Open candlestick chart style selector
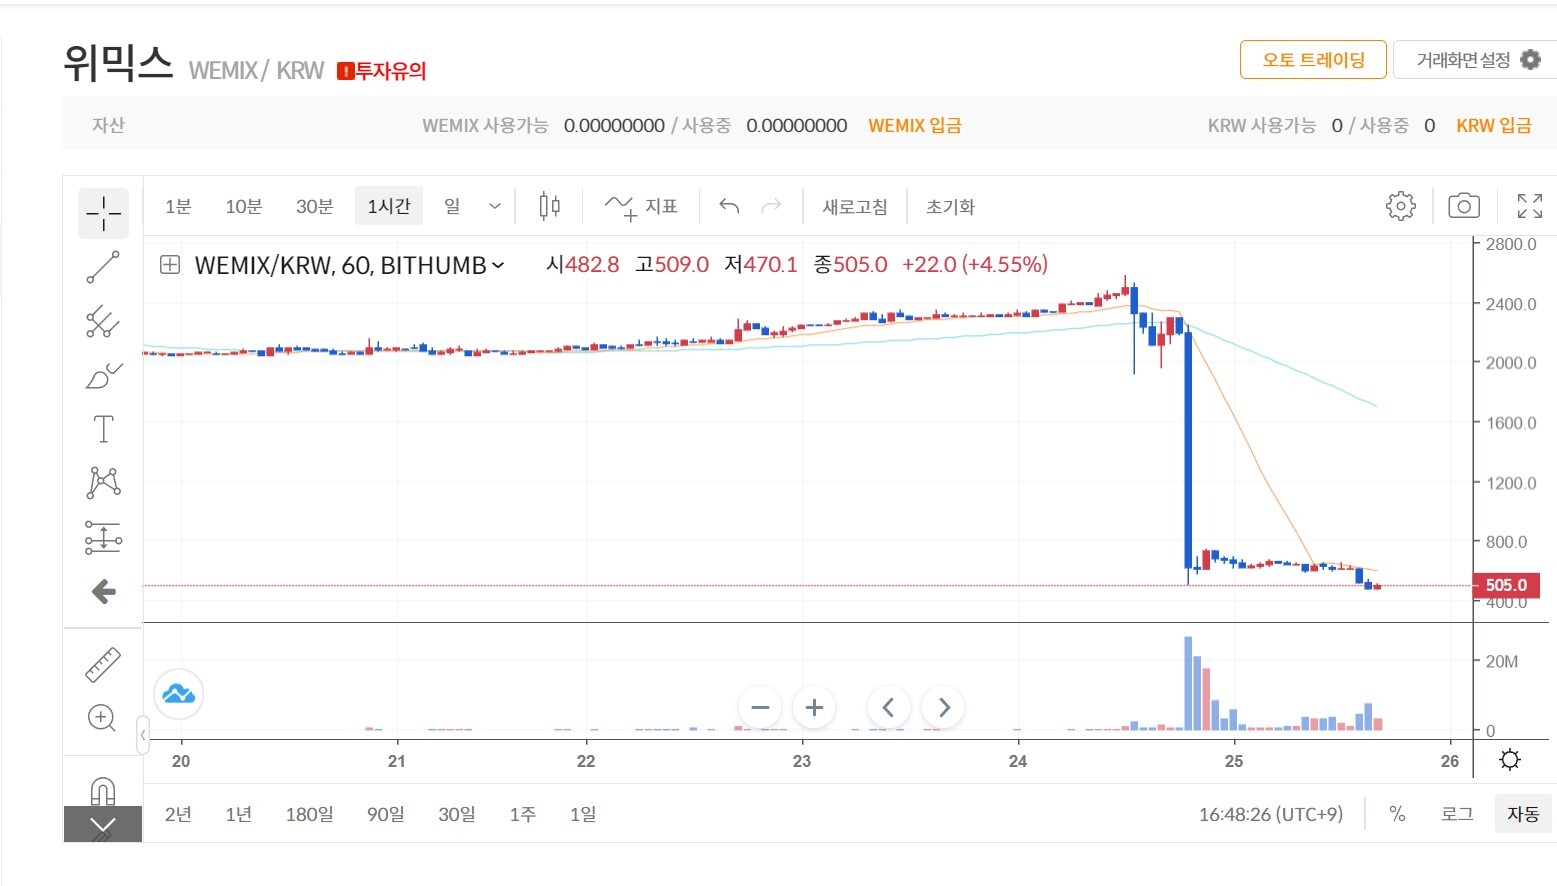 point(549,207)
